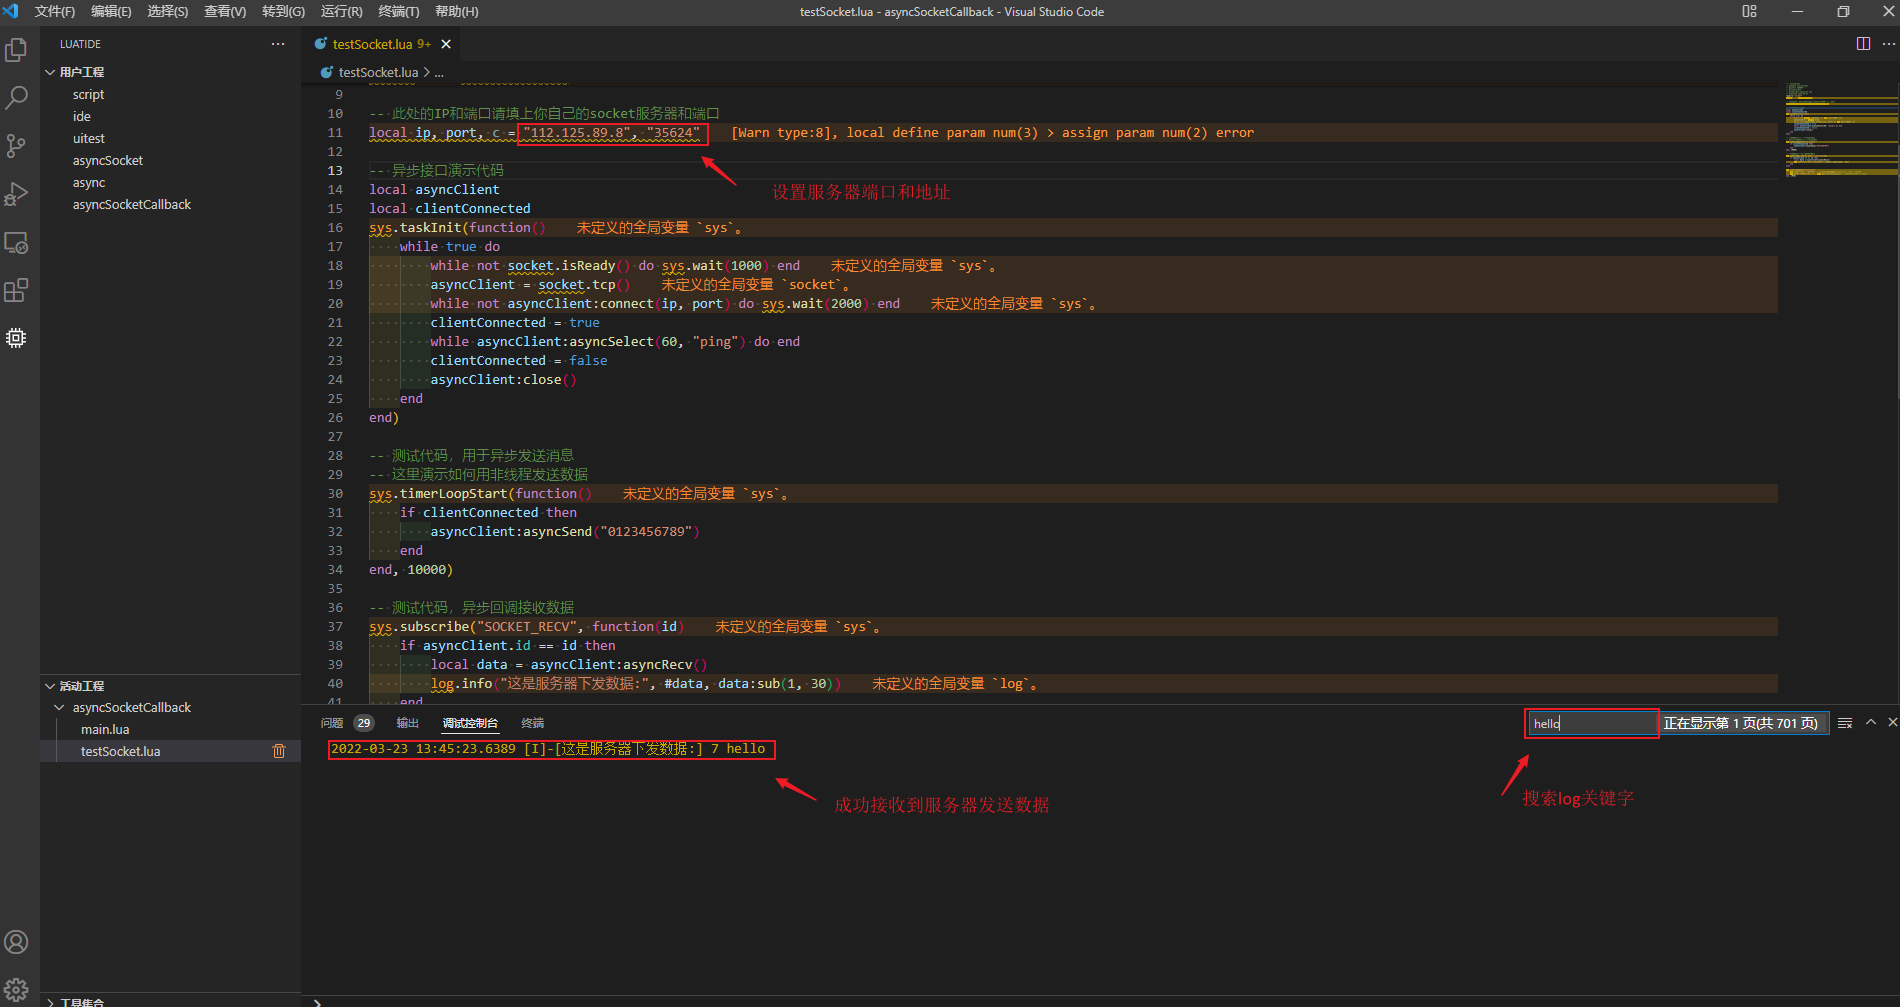Open the Remote Explorer view
The width and height of the screenshot is (1900, 1007).
(16, 242)
